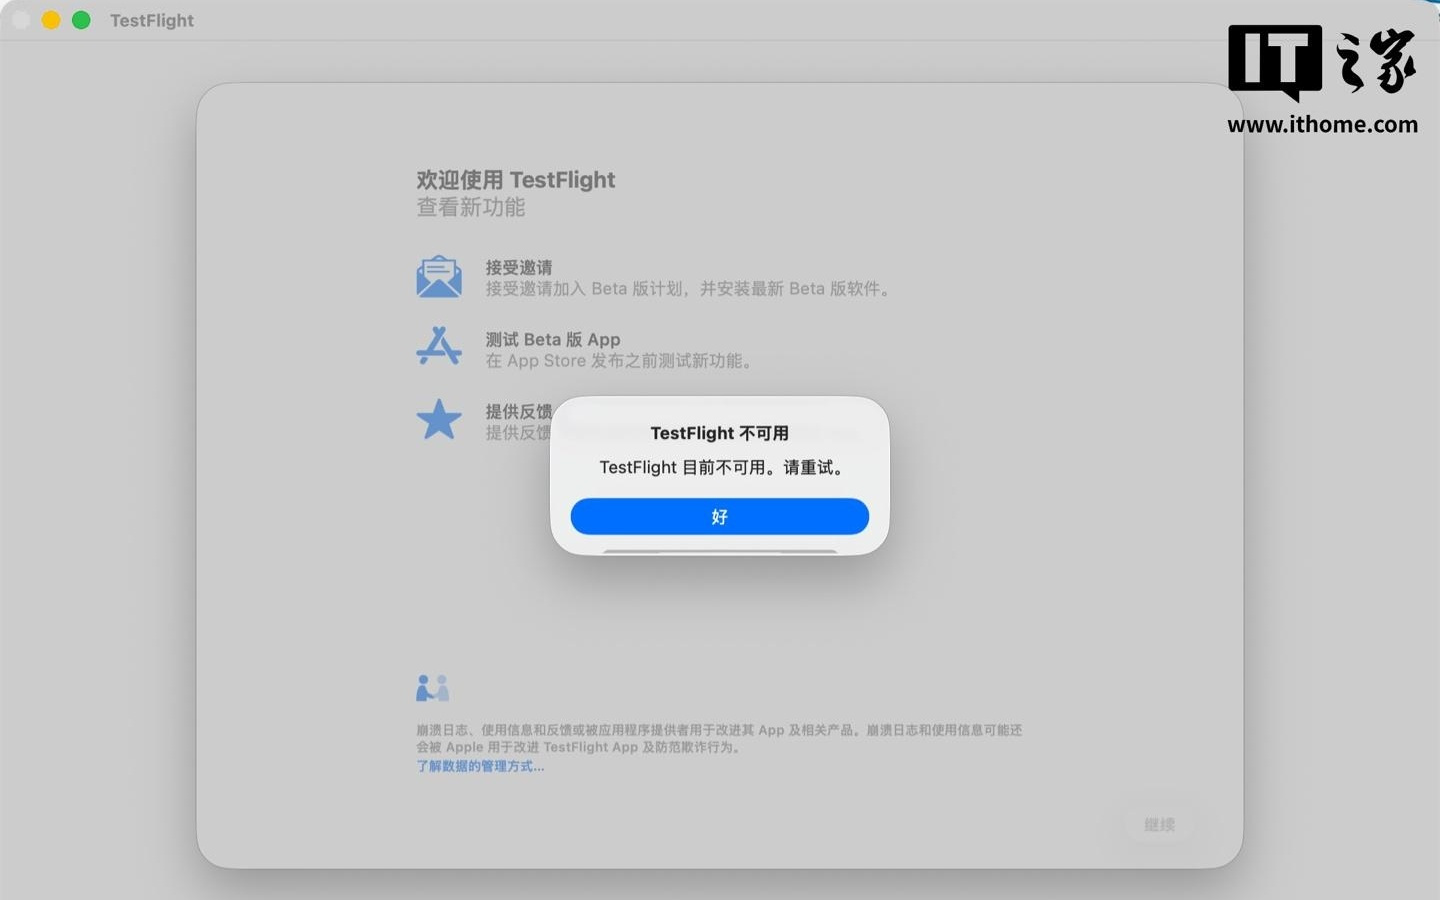
Task: Click the privacy handshake icon above the disclaimer
Action: point(432,688)
